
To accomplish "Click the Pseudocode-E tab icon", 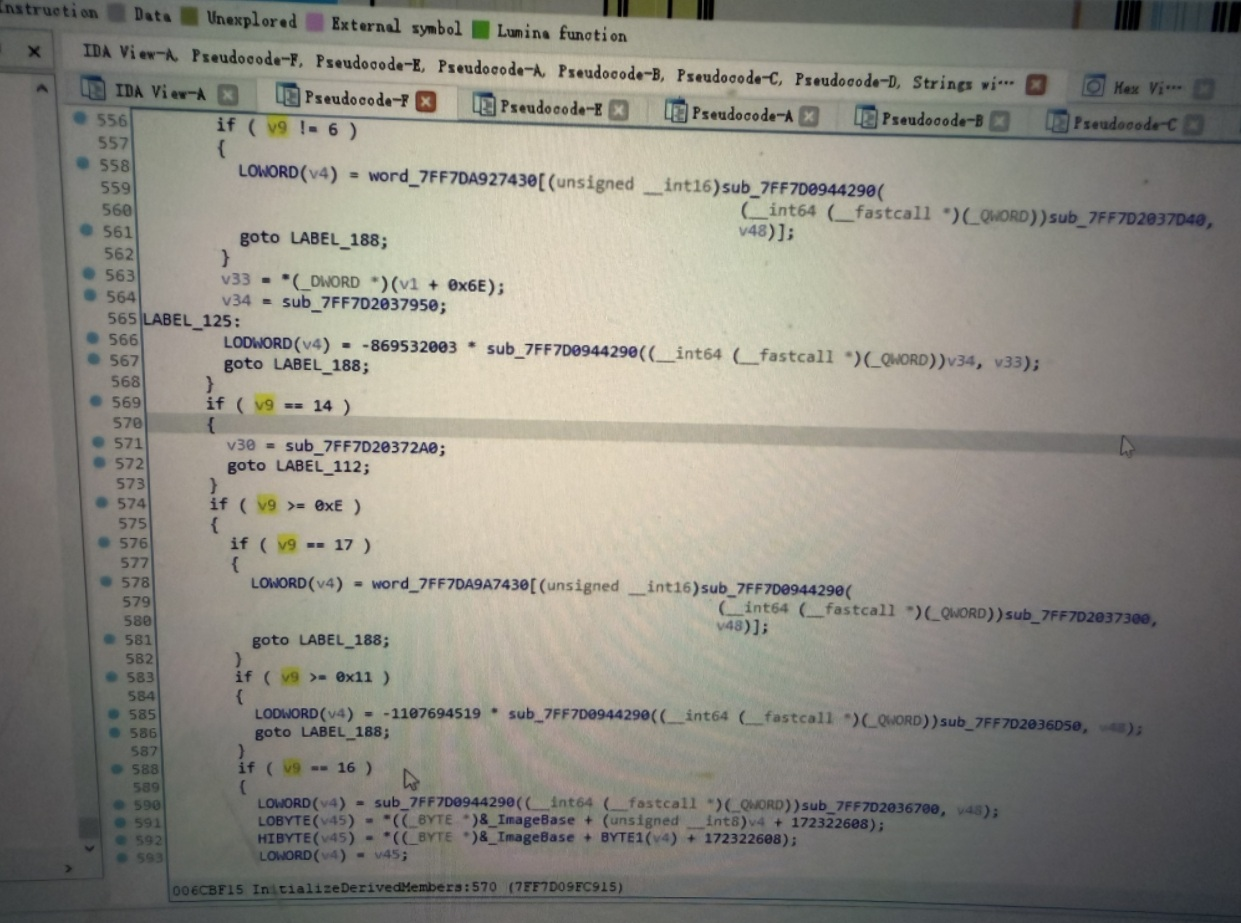I will pyautogui.click(x=484, y=104).
